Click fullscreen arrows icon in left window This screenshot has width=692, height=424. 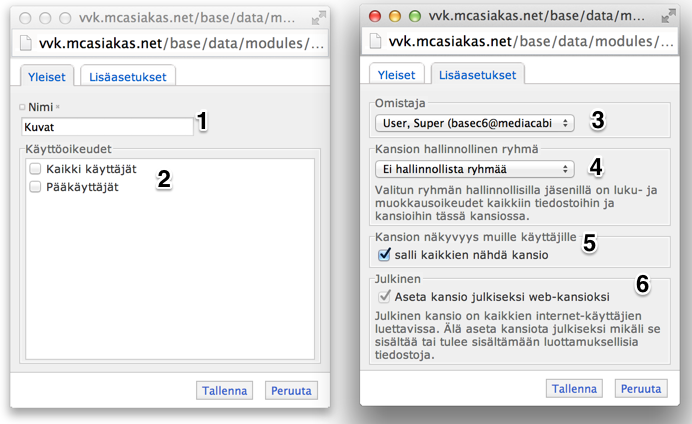click(x=319, y=18)
